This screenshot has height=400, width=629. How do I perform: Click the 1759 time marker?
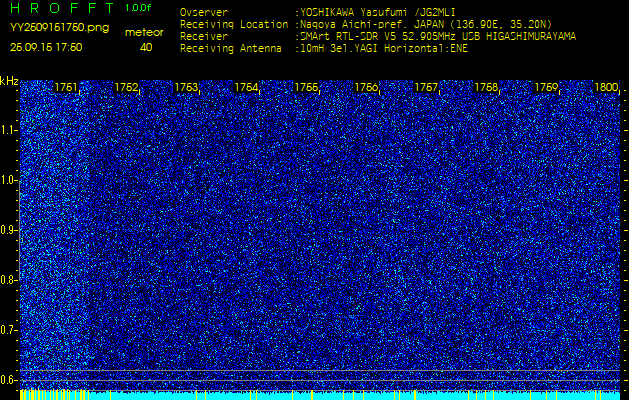(547, 87)
